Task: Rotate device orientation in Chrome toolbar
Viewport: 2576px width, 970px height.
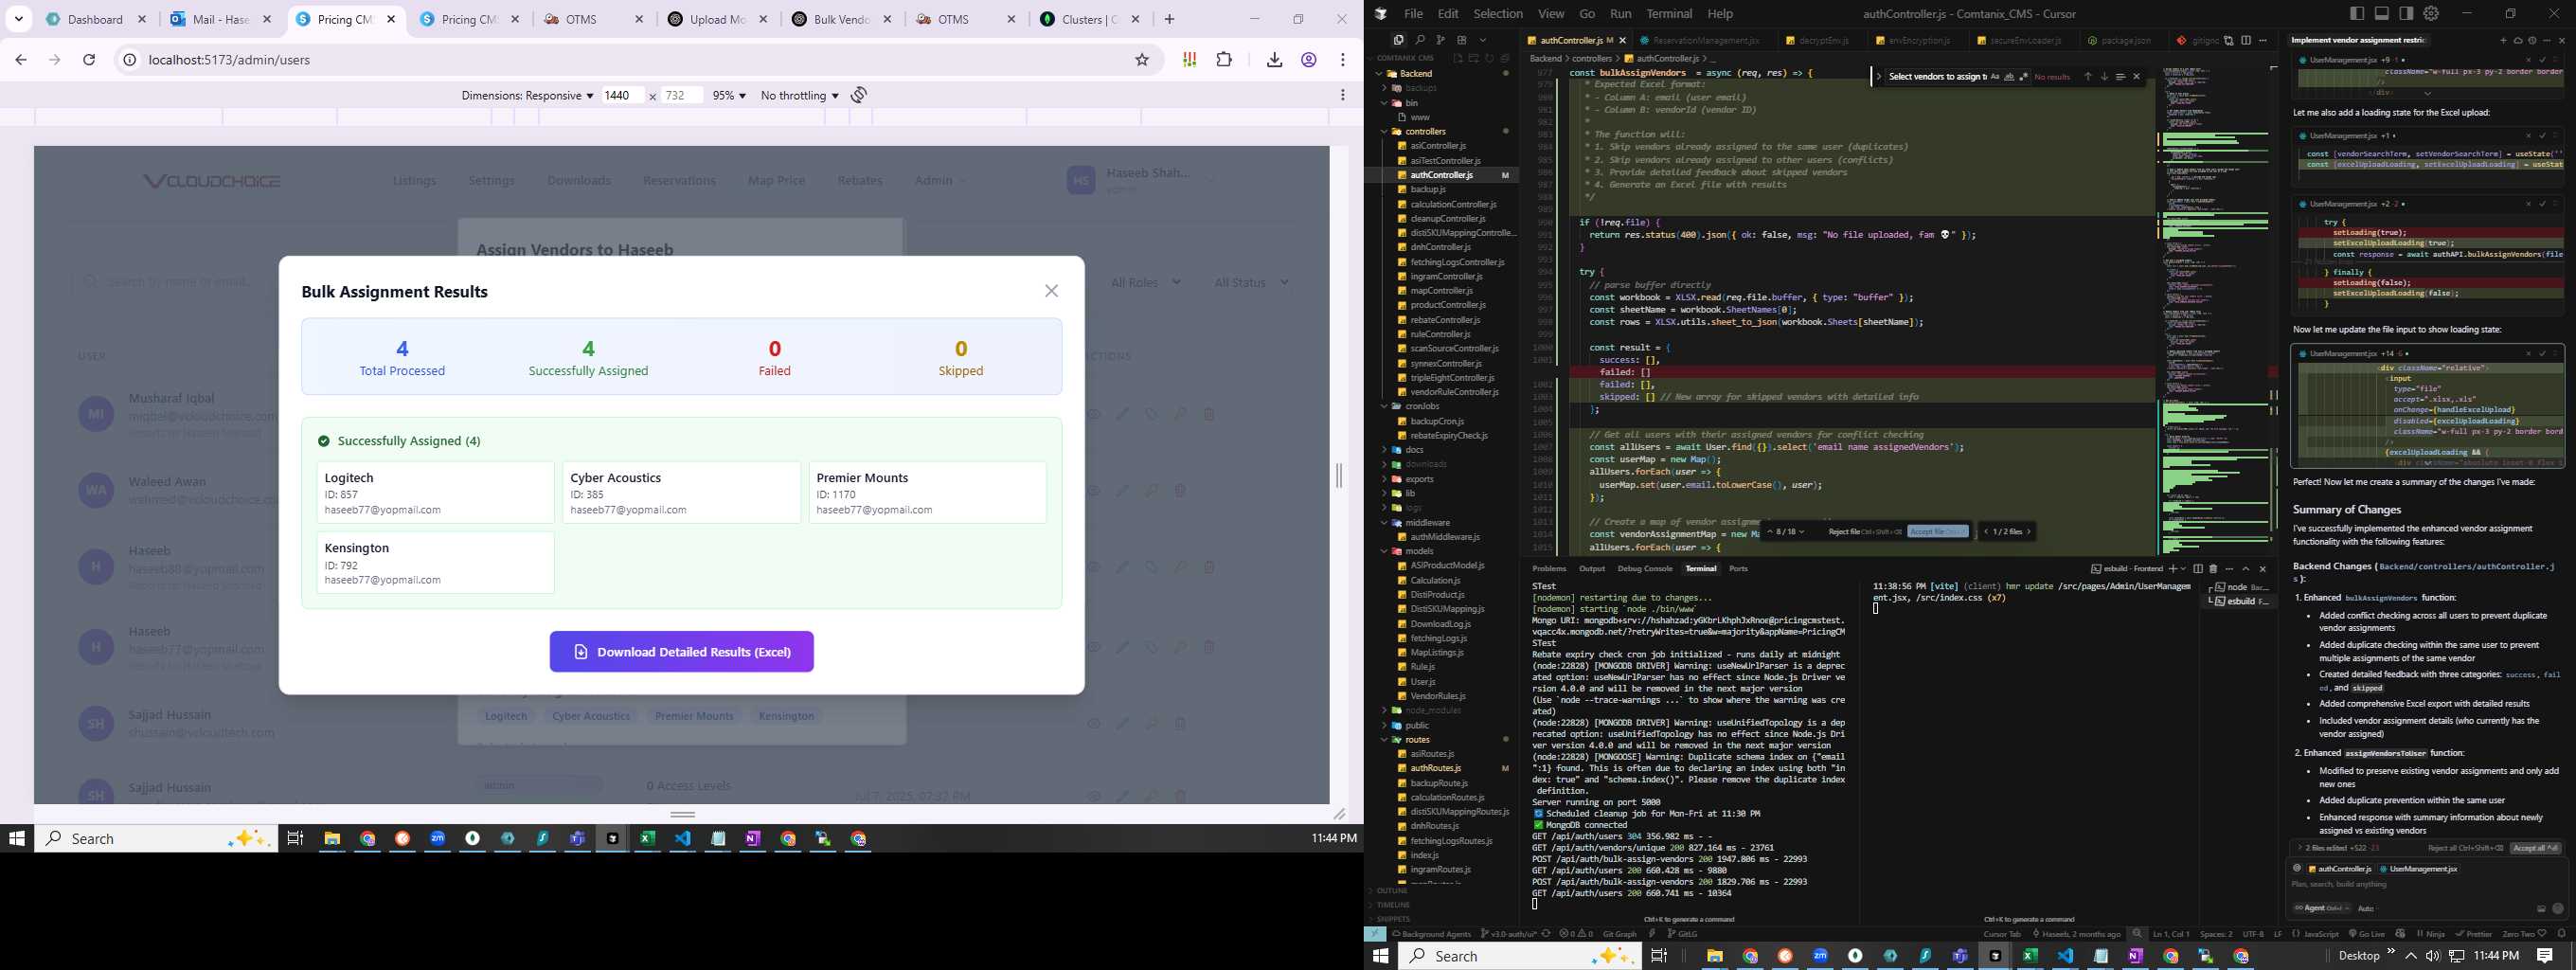Action: [859, 95]
